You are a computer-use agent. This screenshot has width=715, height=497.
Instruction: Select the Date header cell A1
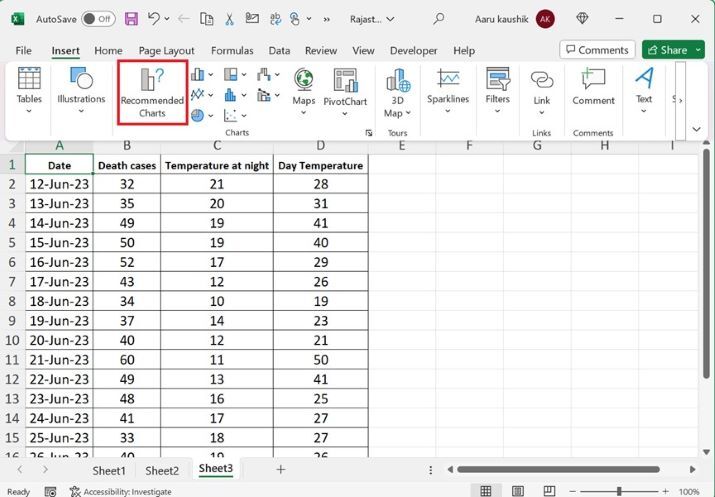click(x=59, y=165)
